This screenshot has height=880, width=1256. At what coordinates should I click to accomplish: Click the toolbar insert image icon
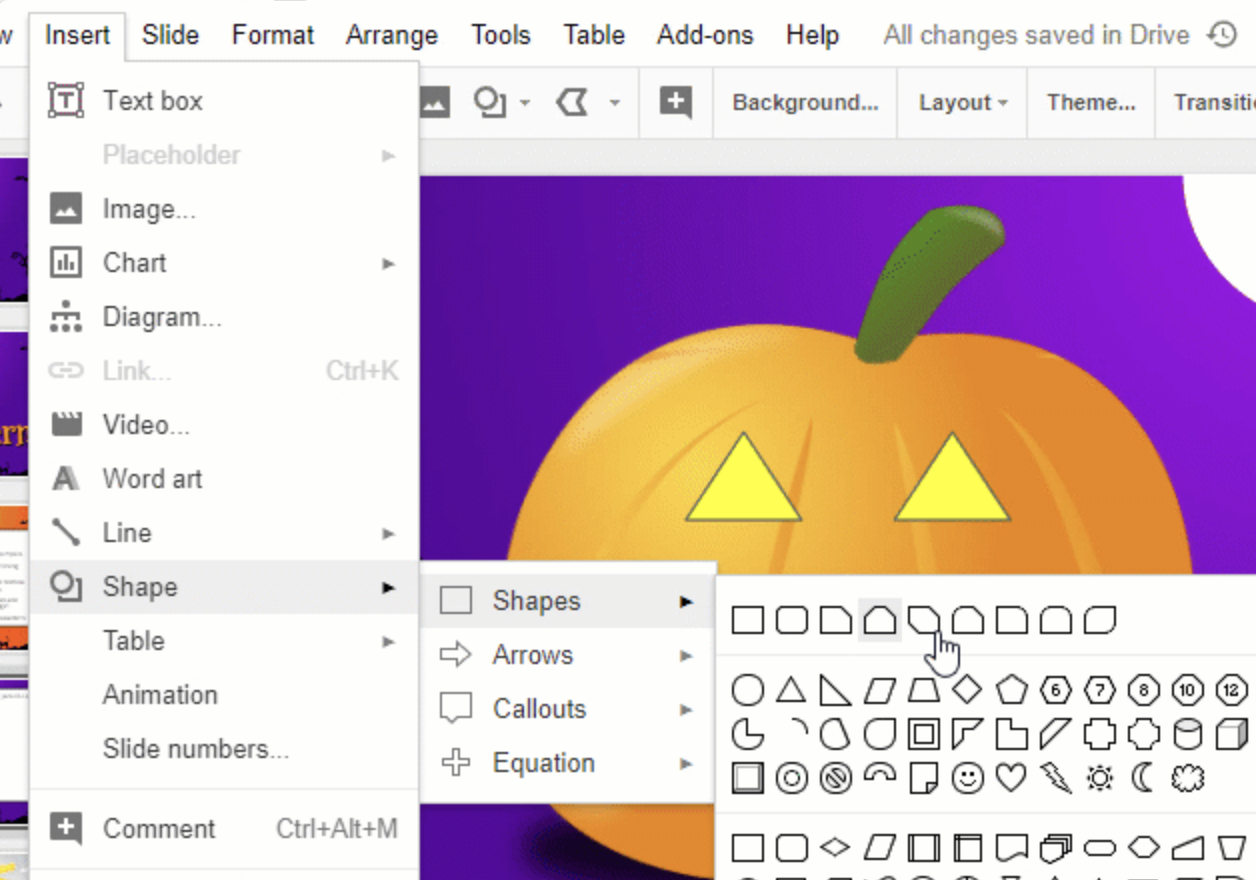[x=435, y=102]
